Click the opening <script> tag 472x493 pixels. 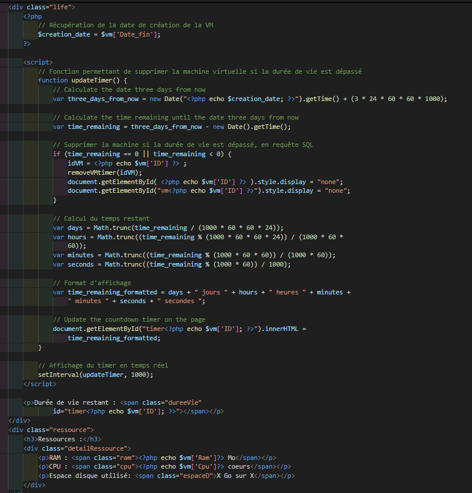coord(38,62)
